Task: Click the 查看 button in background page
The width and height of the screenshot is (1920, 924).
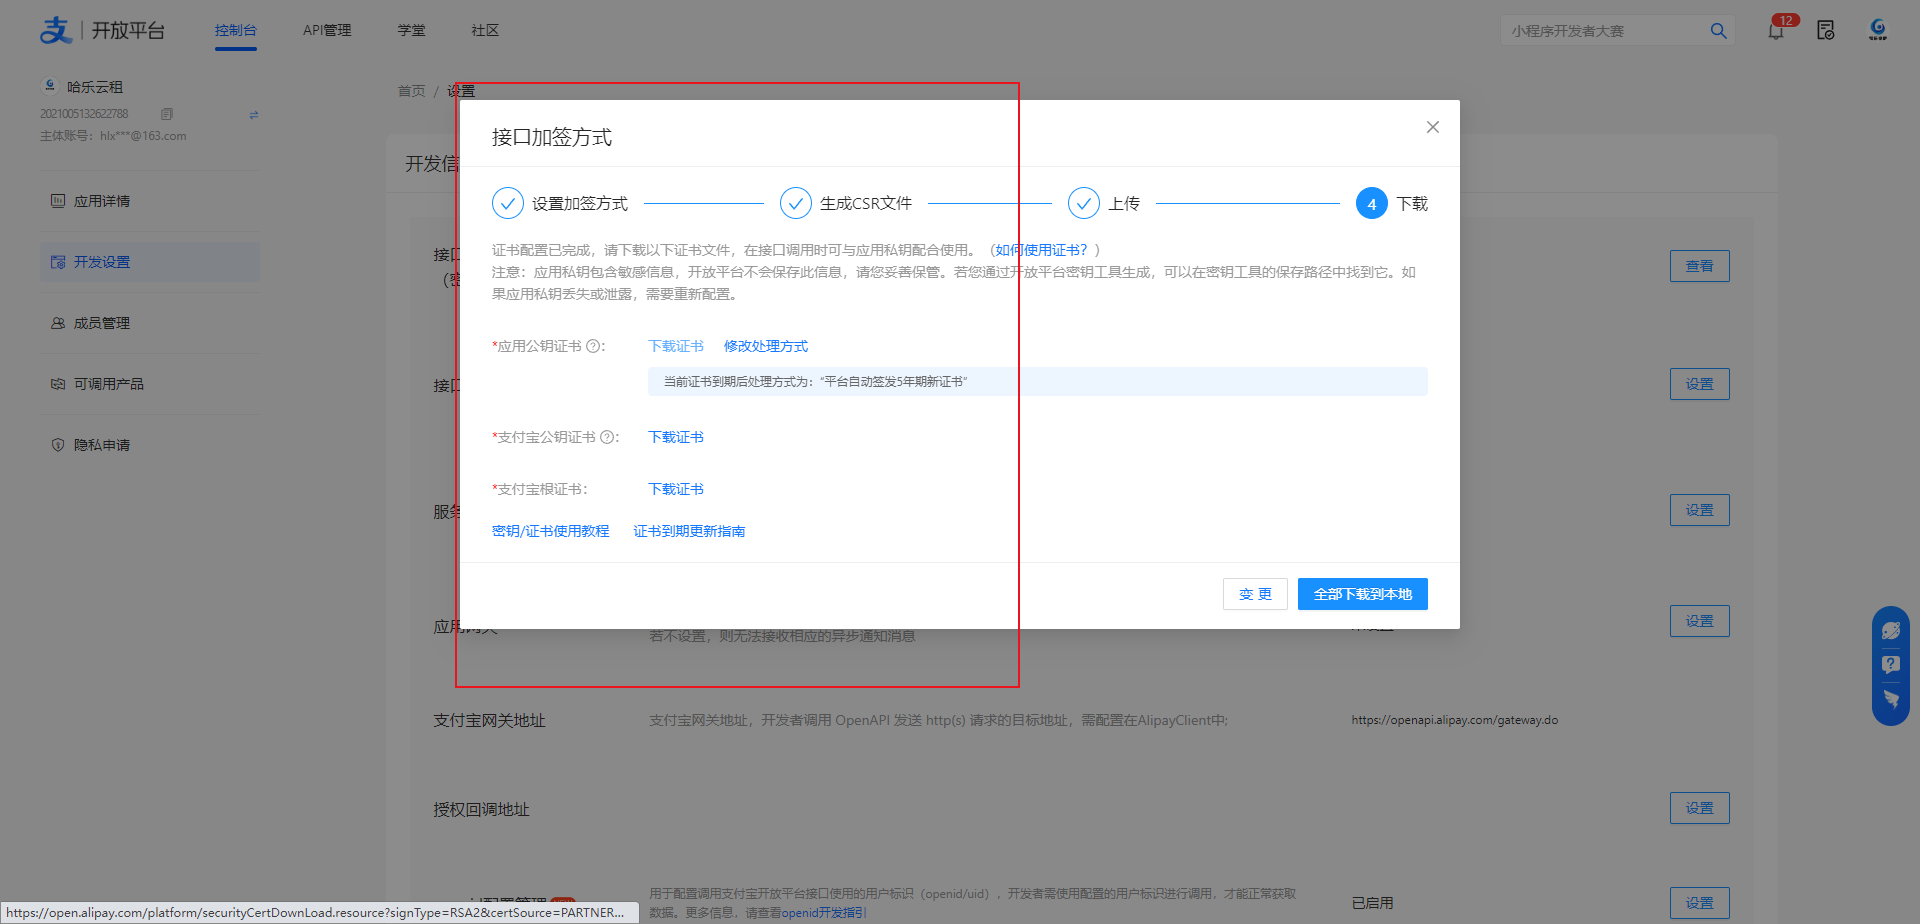Action: pos(1700,266)
